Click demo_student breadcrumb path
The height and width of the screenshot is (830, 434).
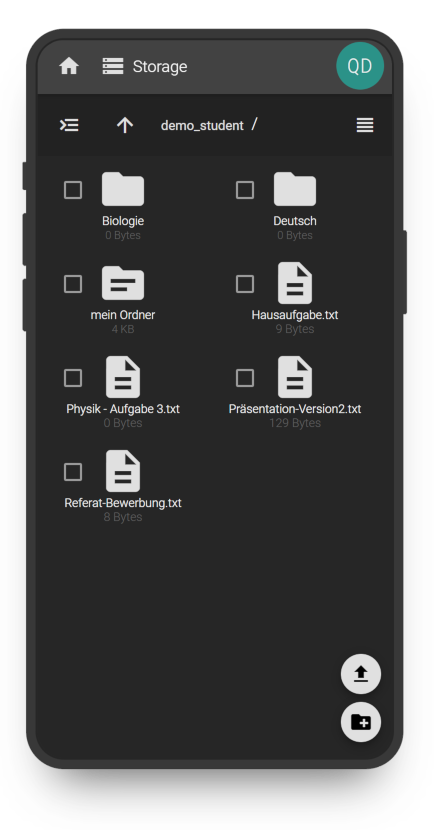202,125
